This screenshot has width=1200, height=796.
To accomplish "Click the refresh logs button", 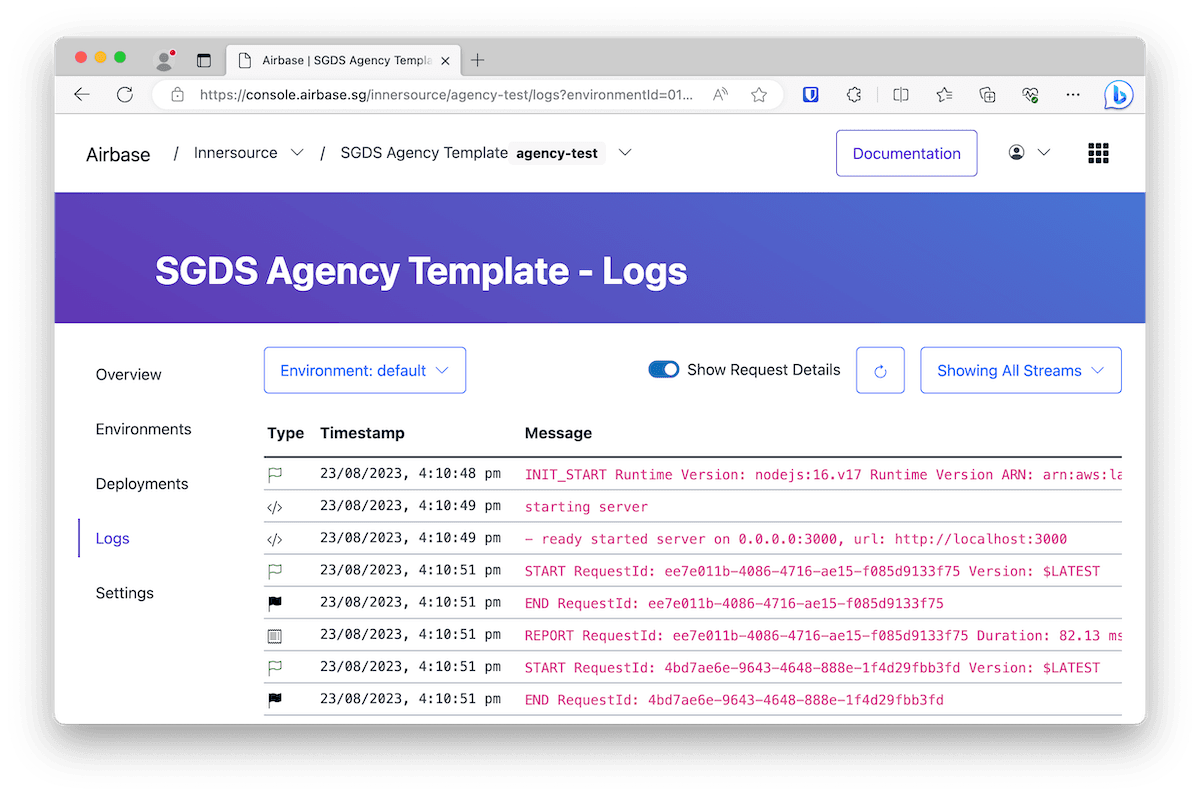I will pyautogui.click(x=880, y=371).
